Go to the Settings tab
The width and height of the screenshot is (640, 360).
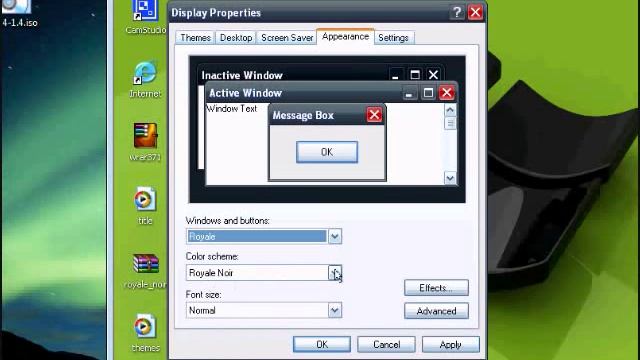393,38
